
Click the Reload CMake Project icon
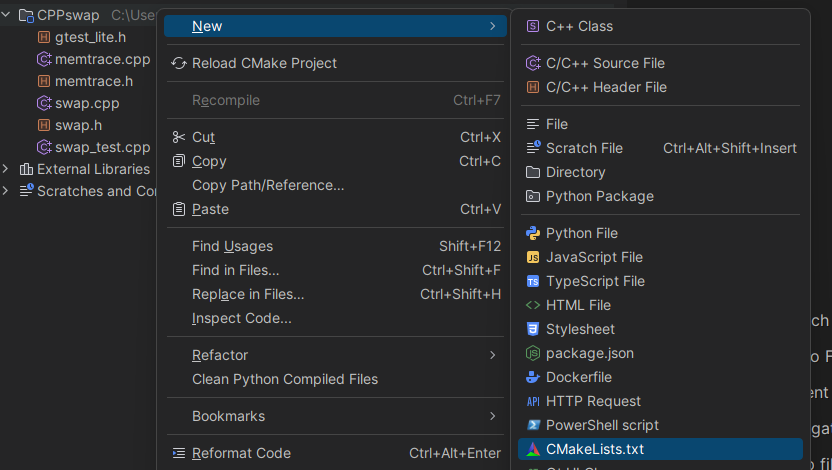(179, 63)
